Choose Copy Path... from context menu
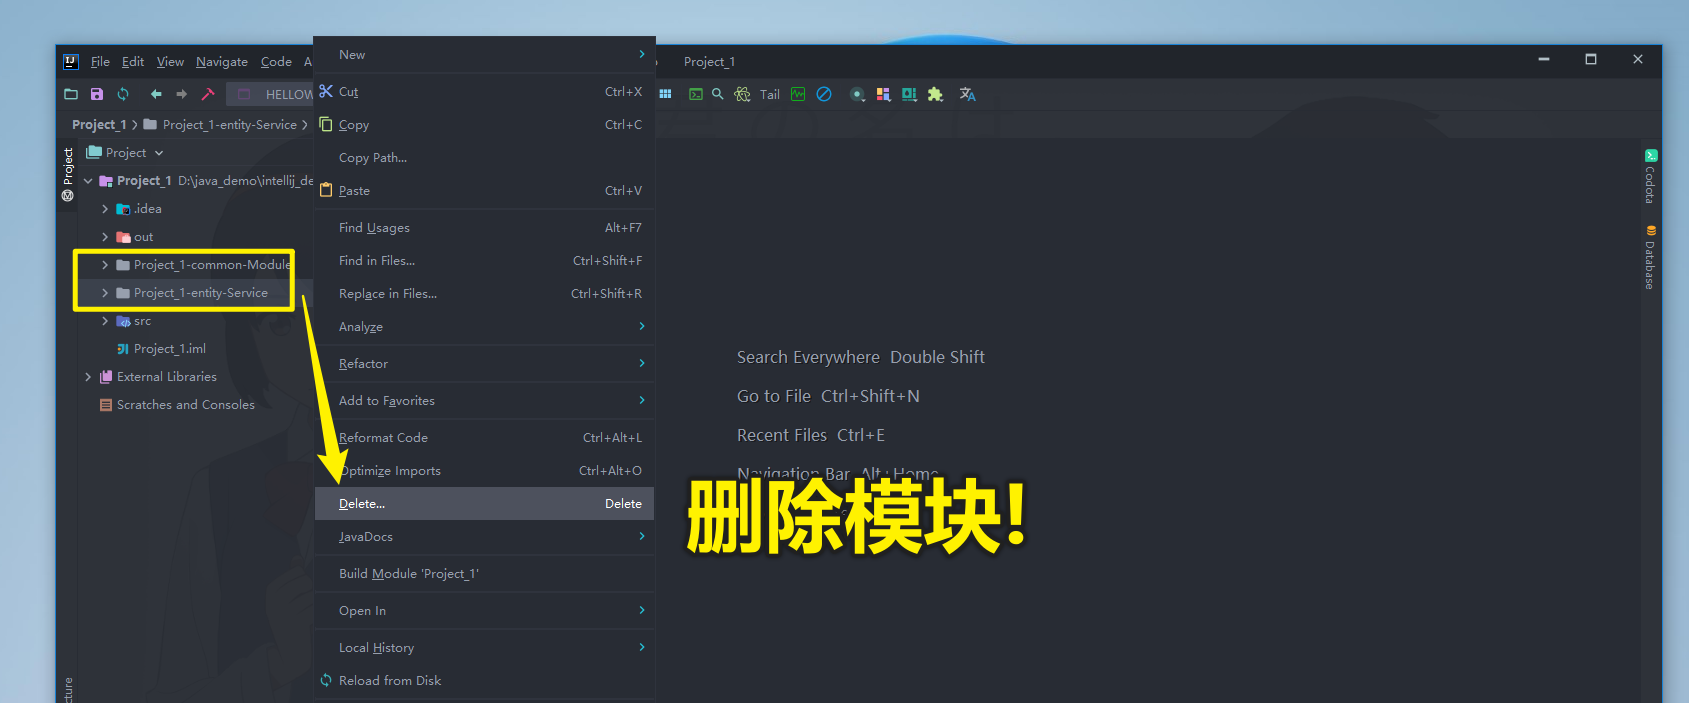This screenshot has width=1689, height=703. point(485,158)
